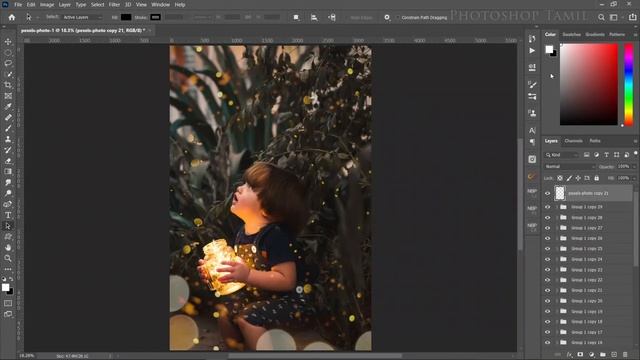
Task: Select the Hand tool
Action: (x=8, y=247)
